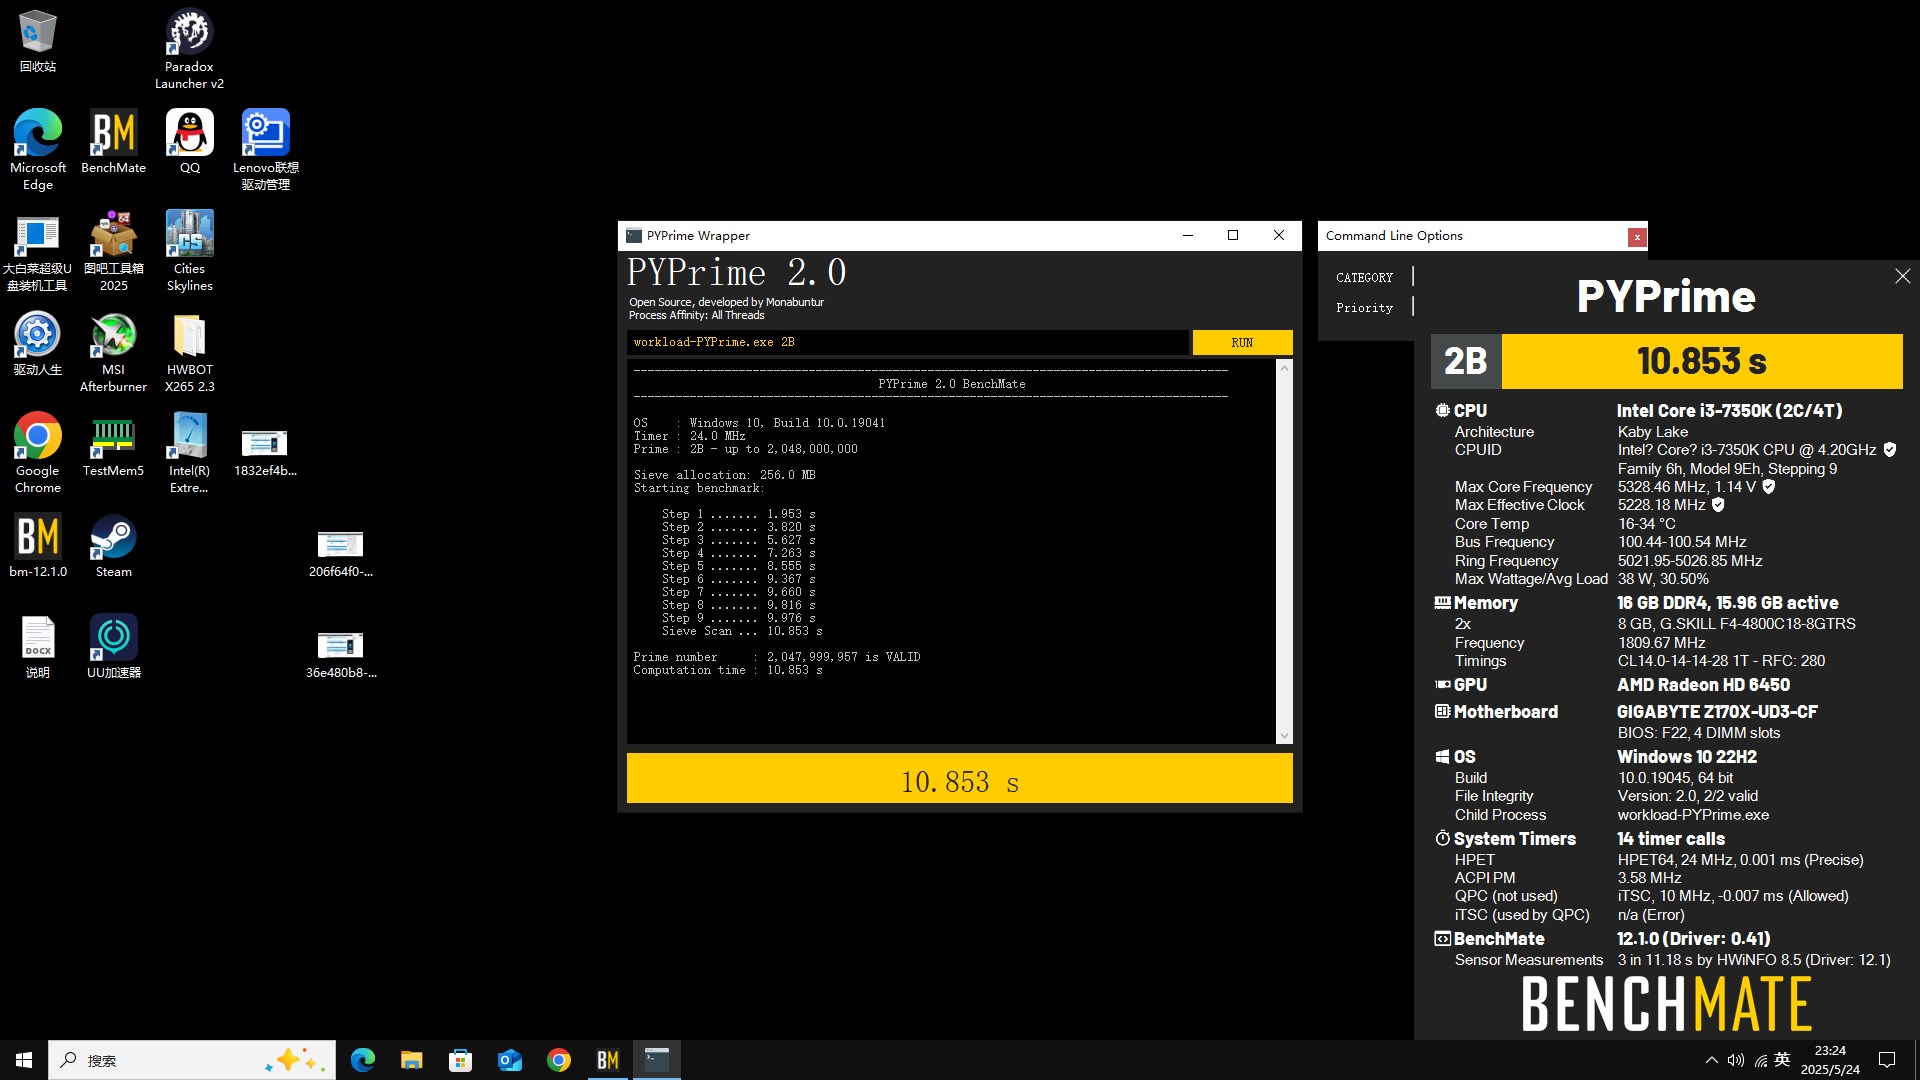Screen dimensions: 1920x1080
Task: Click the 2B score 10.853 s banner
Action: [x=1666, y=361]
